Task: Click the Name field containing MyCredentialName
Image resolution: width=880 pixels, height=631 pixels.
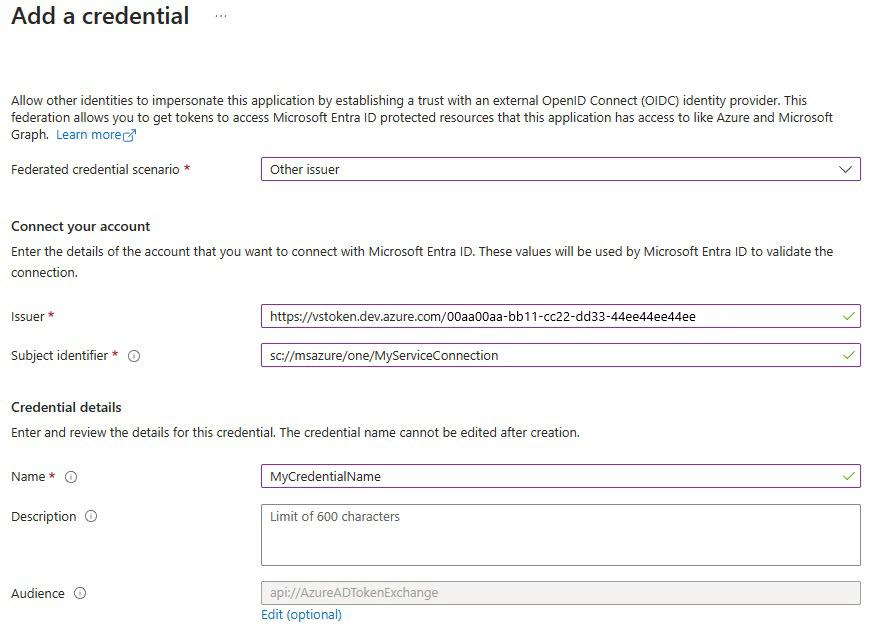Action: pos(550,477)
